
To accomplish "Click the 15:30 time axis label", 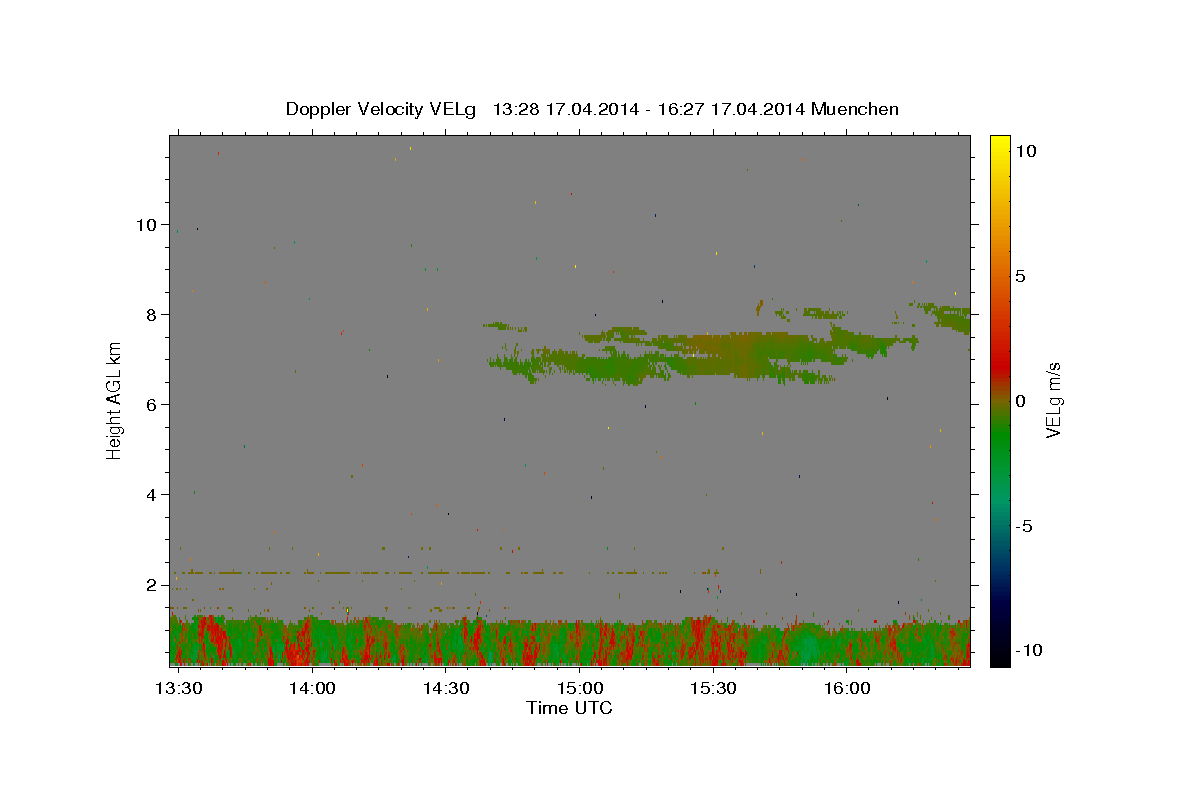I will 713,689.
